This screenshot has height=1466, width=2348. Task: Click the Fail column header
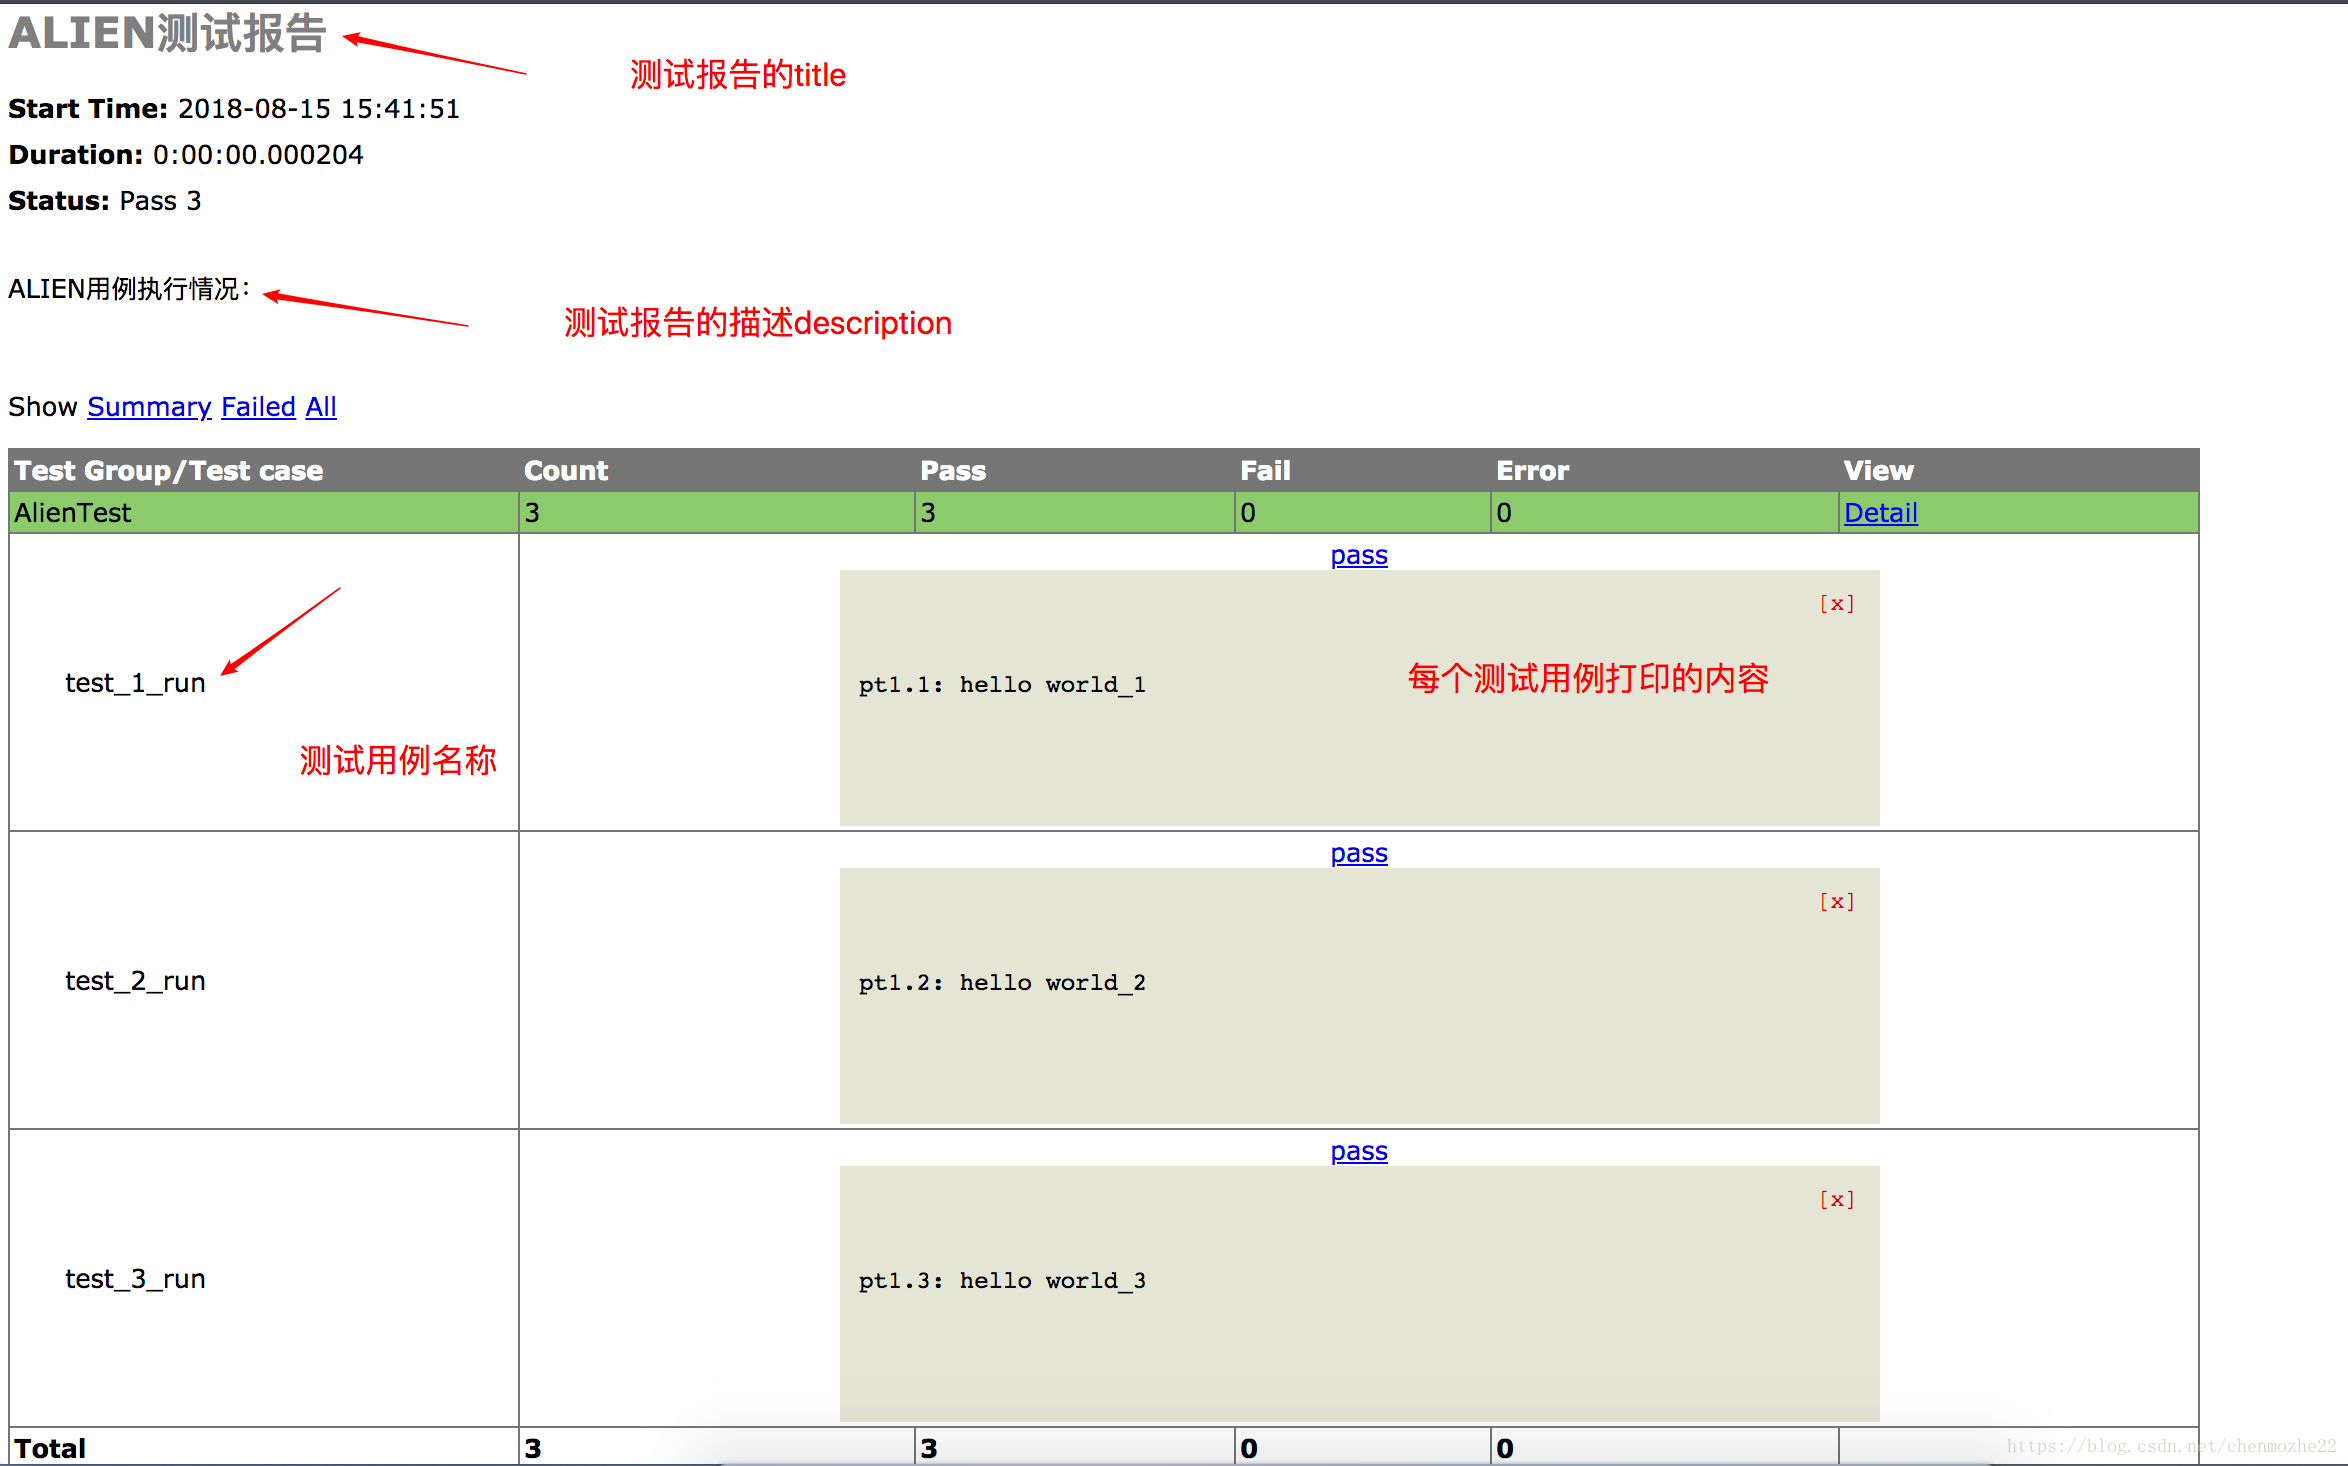coord(1265,471)
